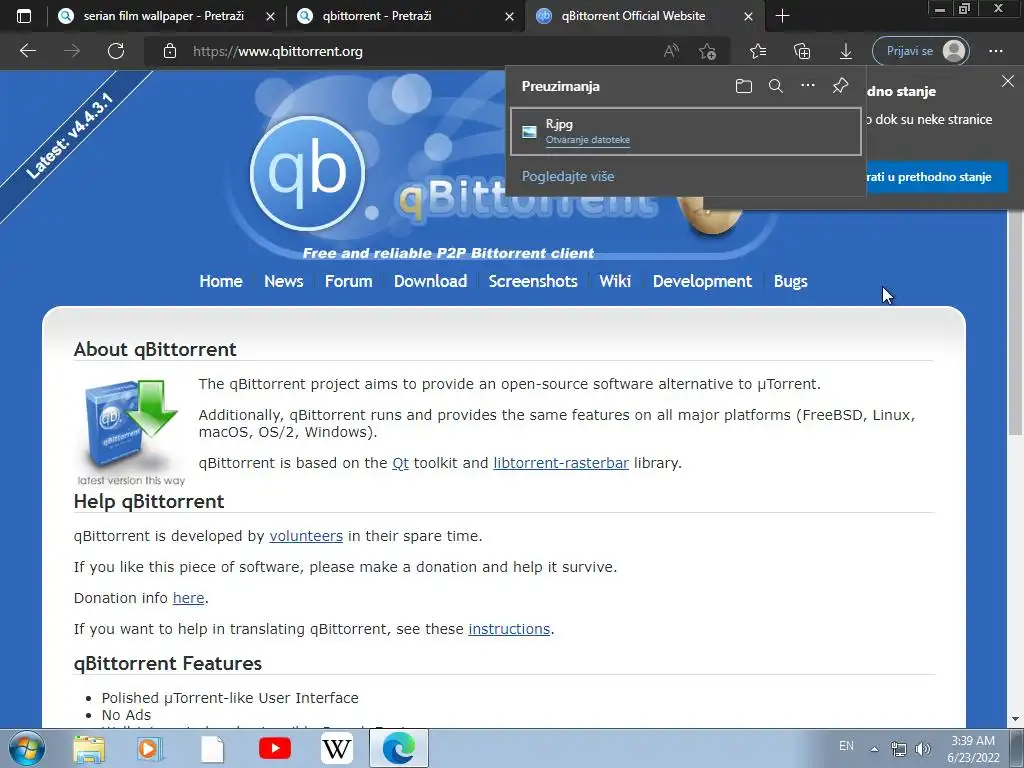Image resolution: width=1024 pixels, height=768 pixels.
Task: Open the Windows Start button
Action: coord(27,748)
